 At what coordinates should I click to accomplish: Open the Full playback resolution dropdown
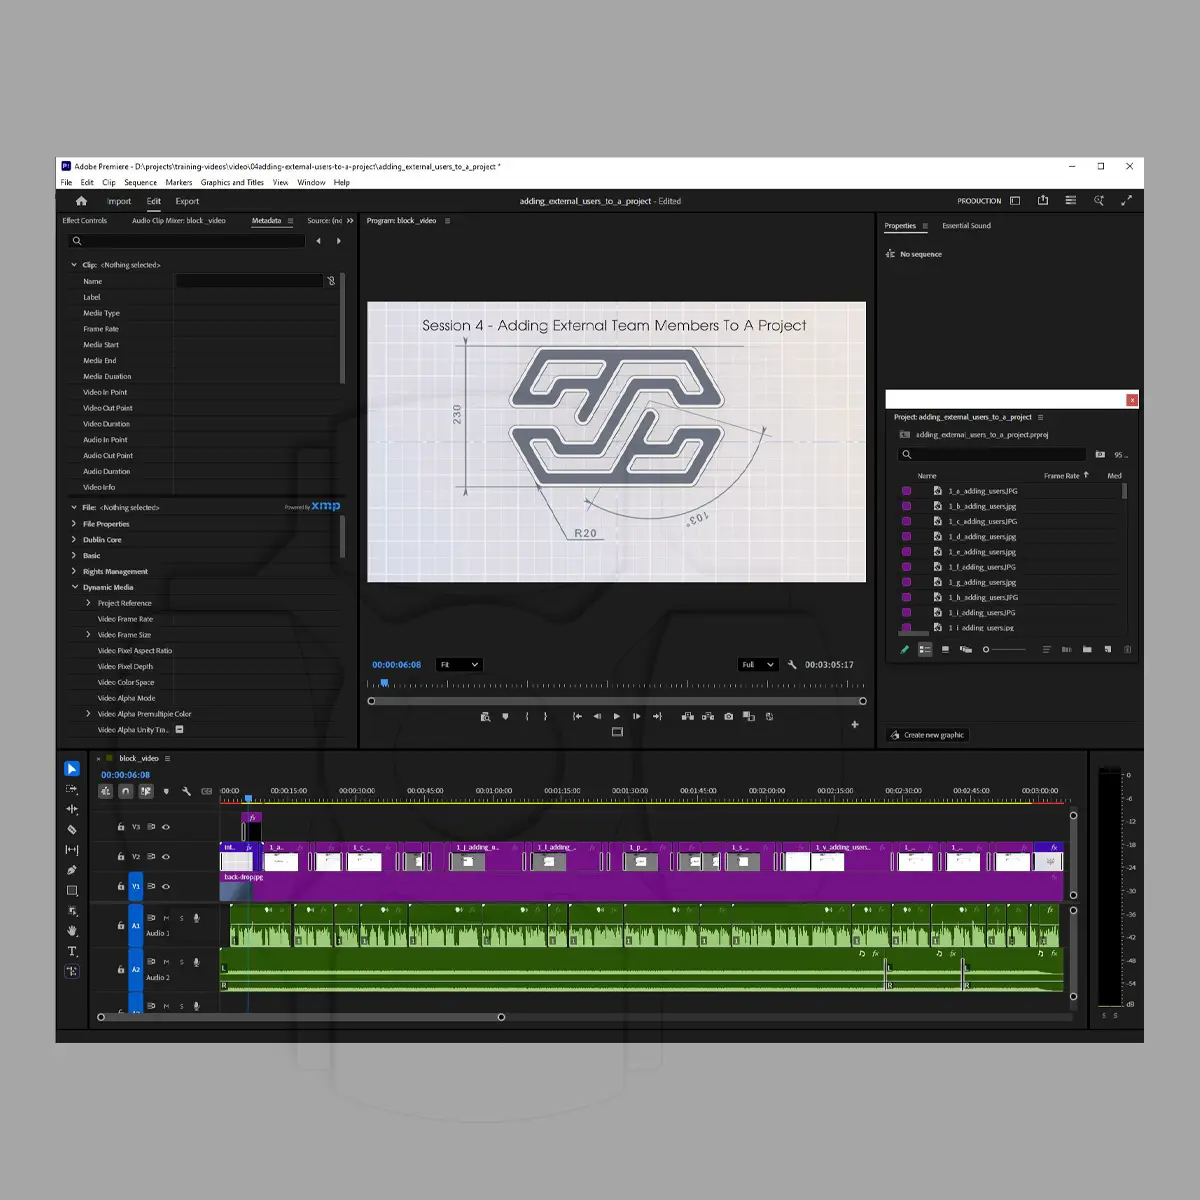[x=758, y=665]
